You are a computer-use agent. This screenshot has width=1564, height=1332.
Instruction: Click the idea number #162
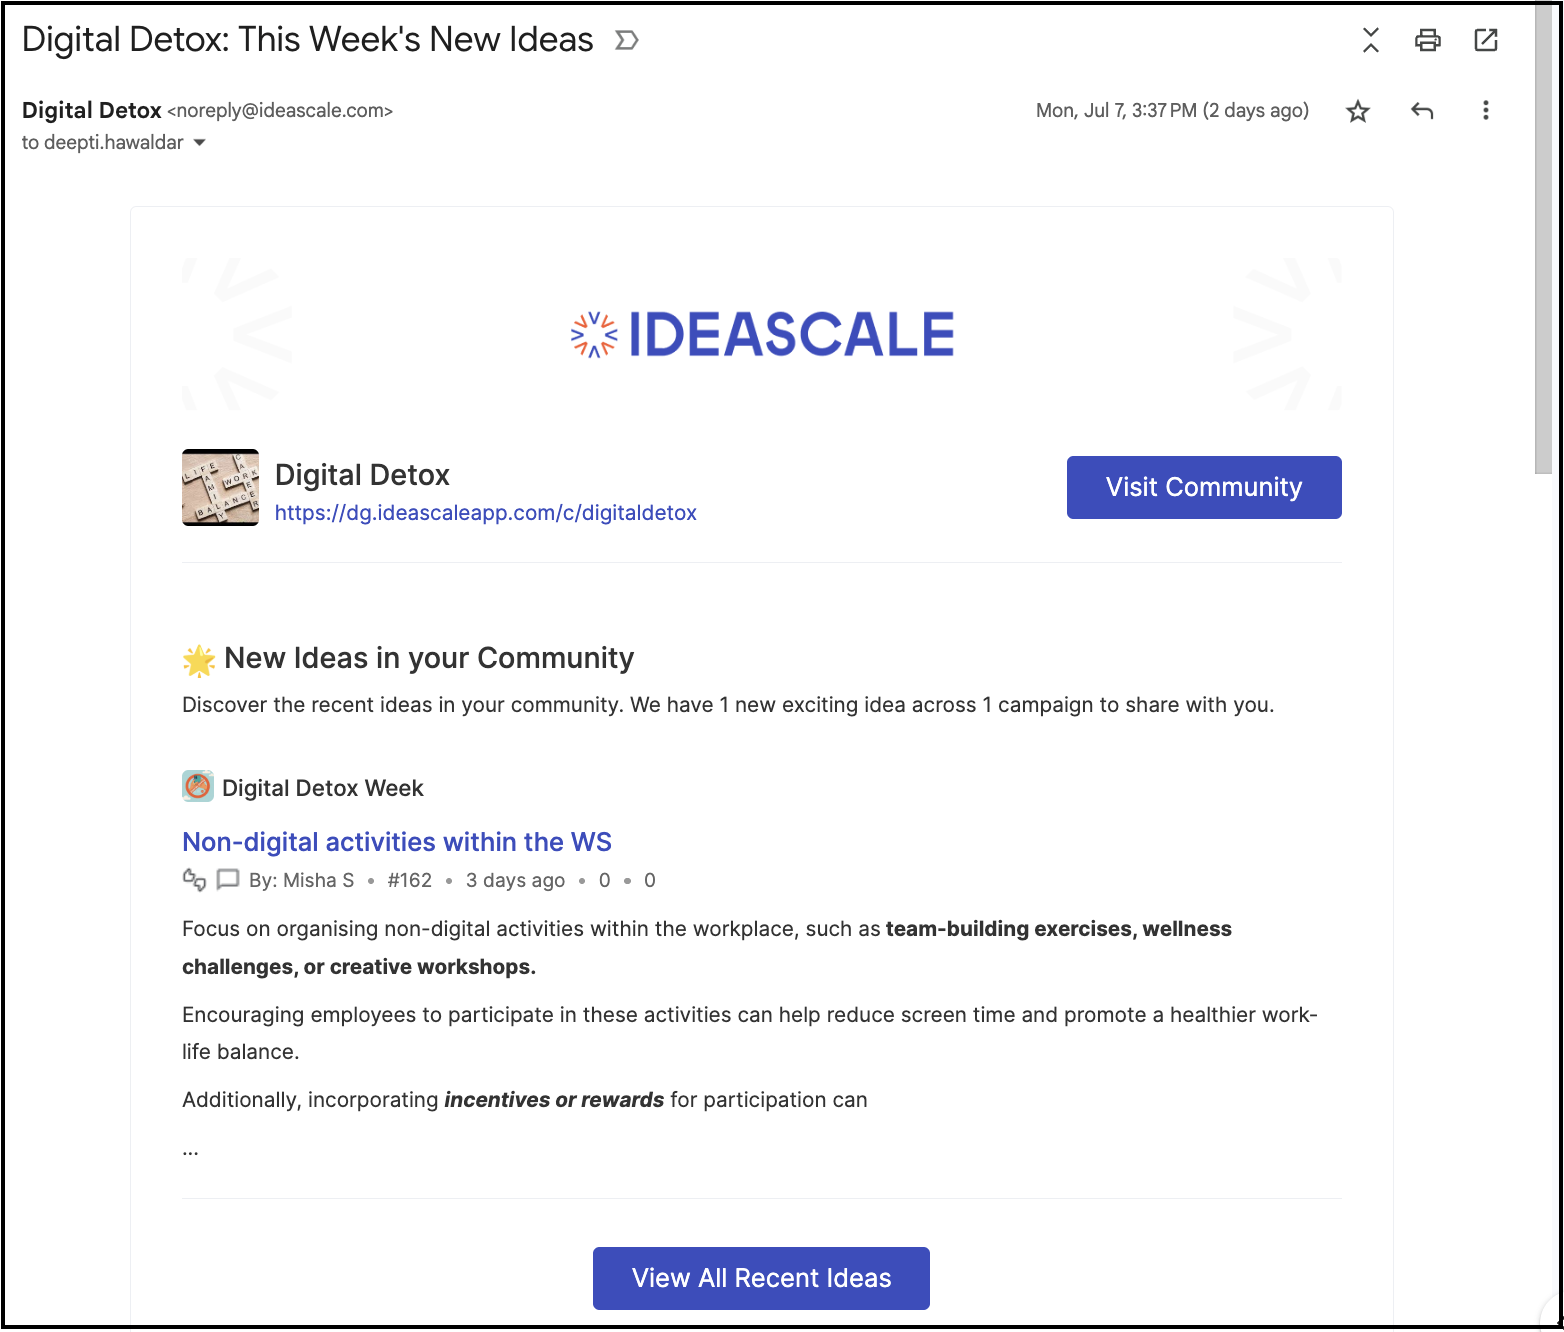[410, 880]
